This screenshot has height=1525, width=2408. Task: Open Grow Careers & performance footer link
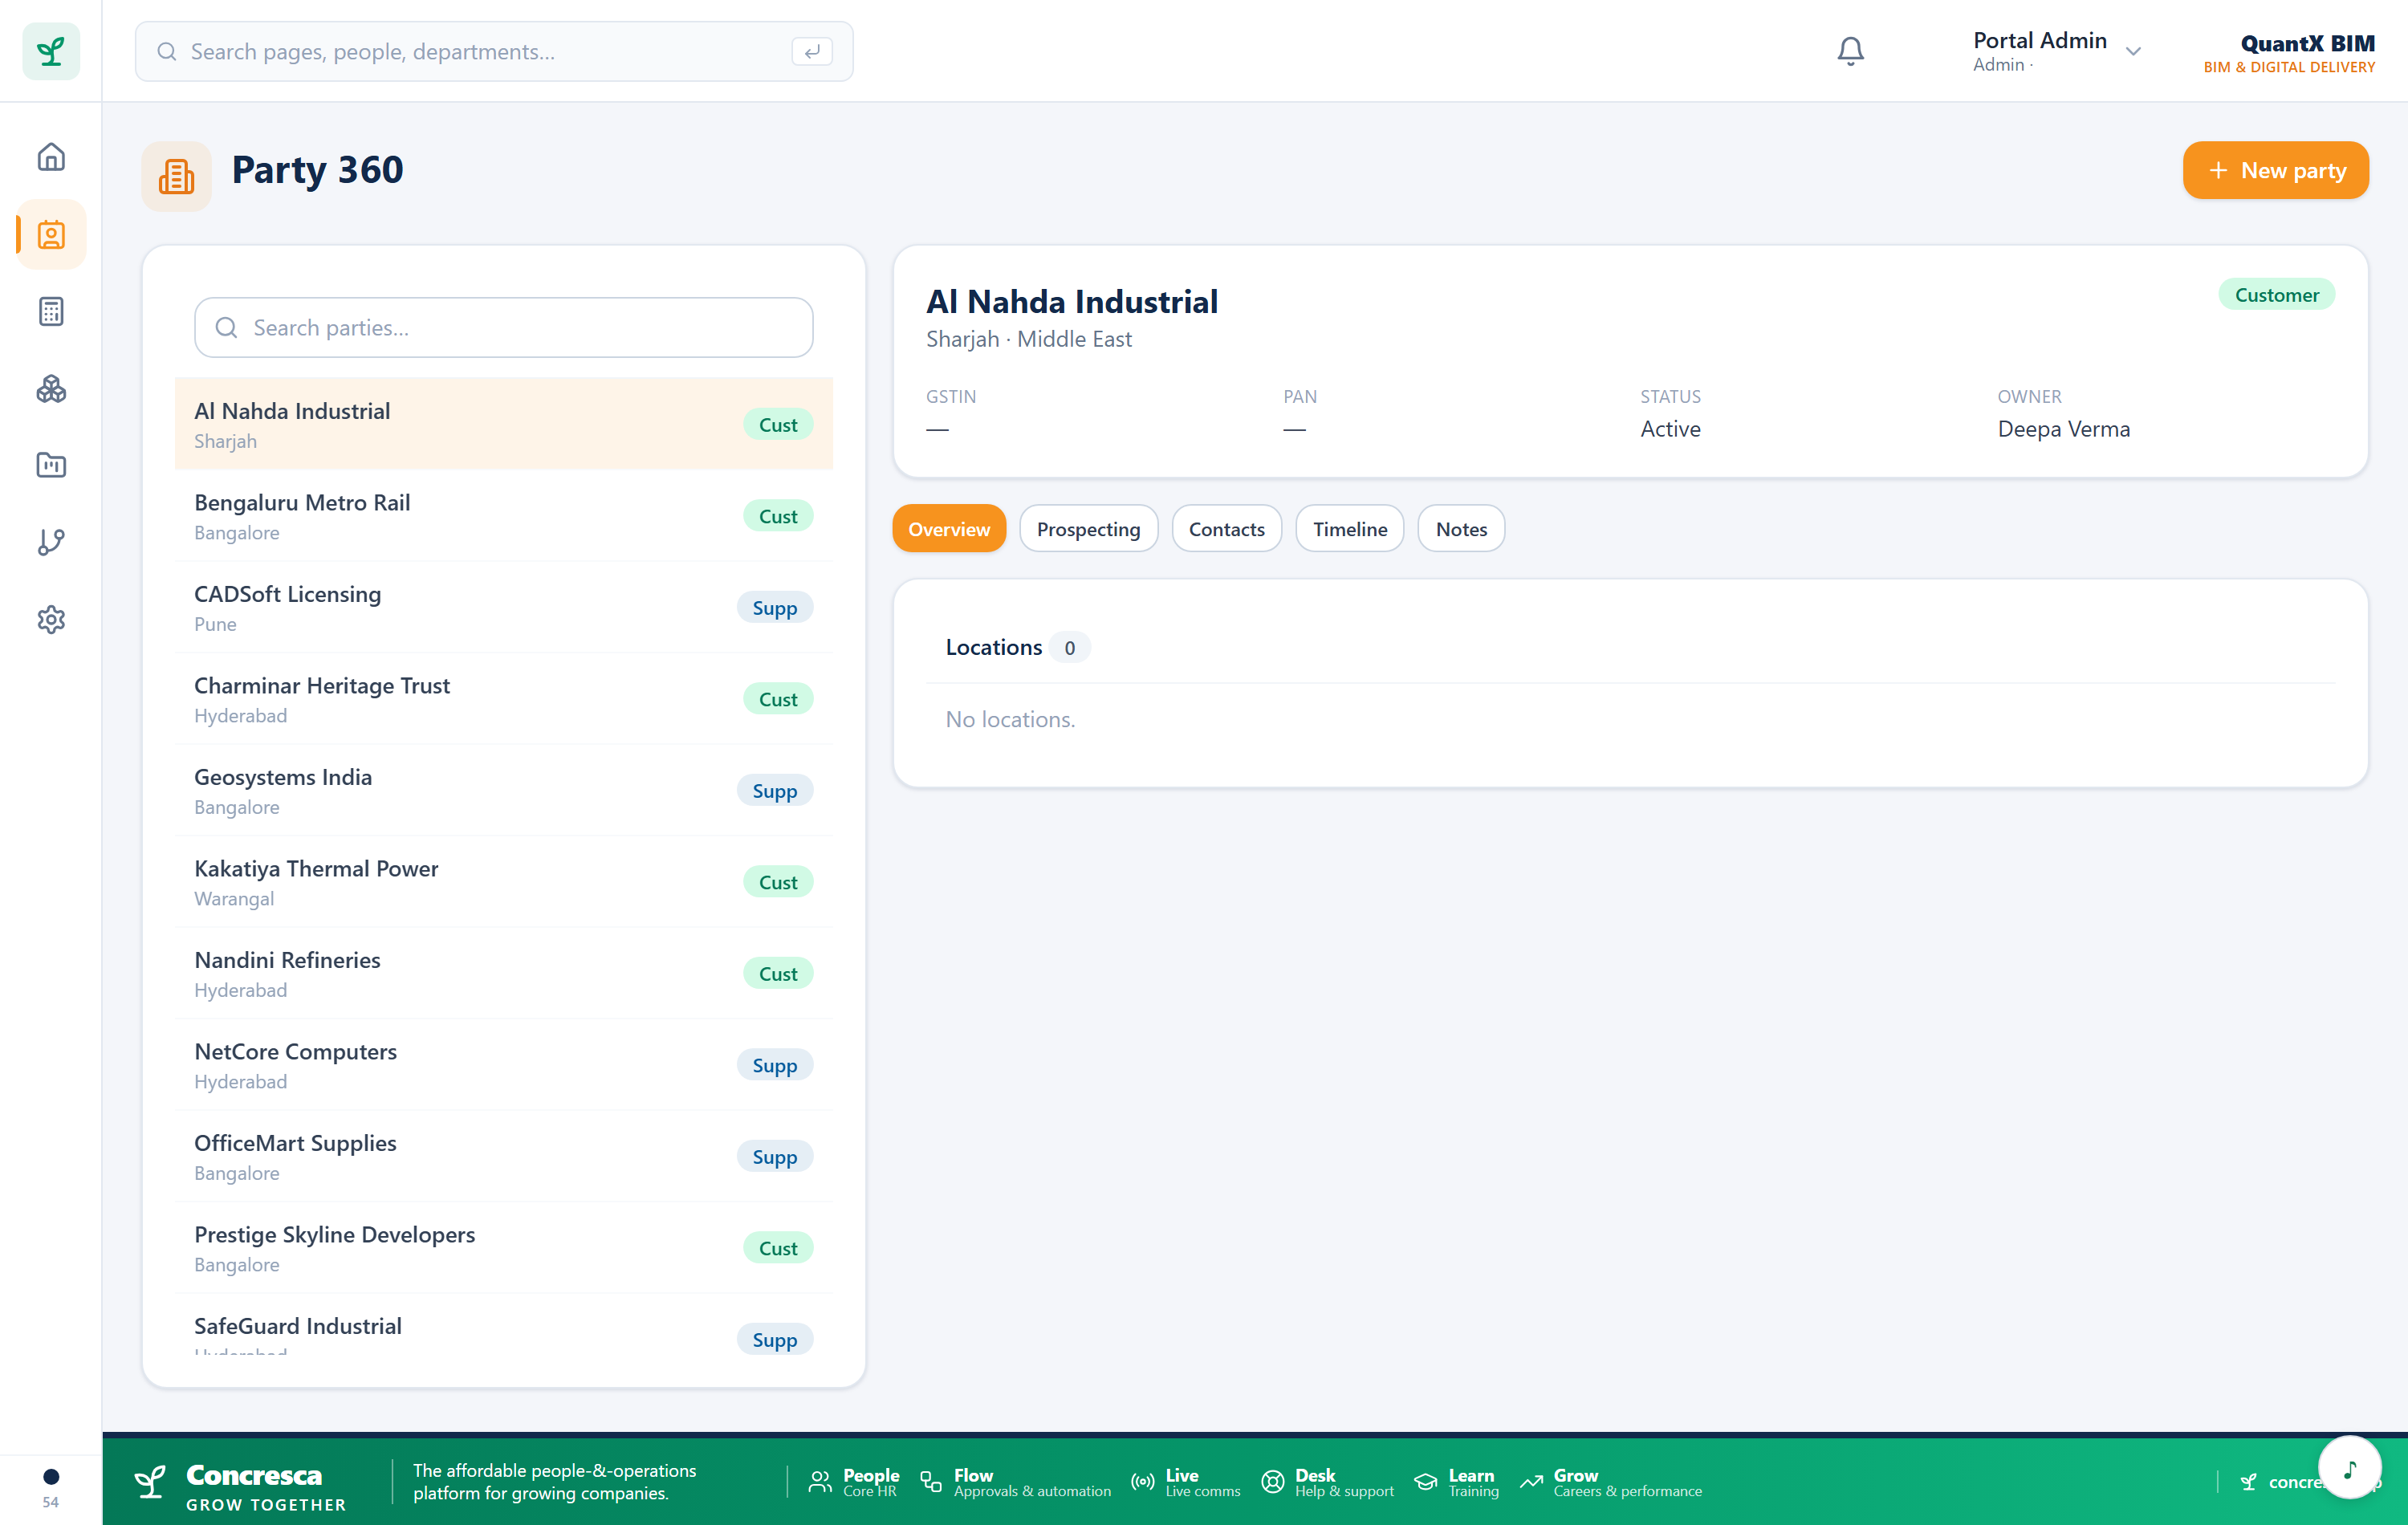(1610, 1482)
